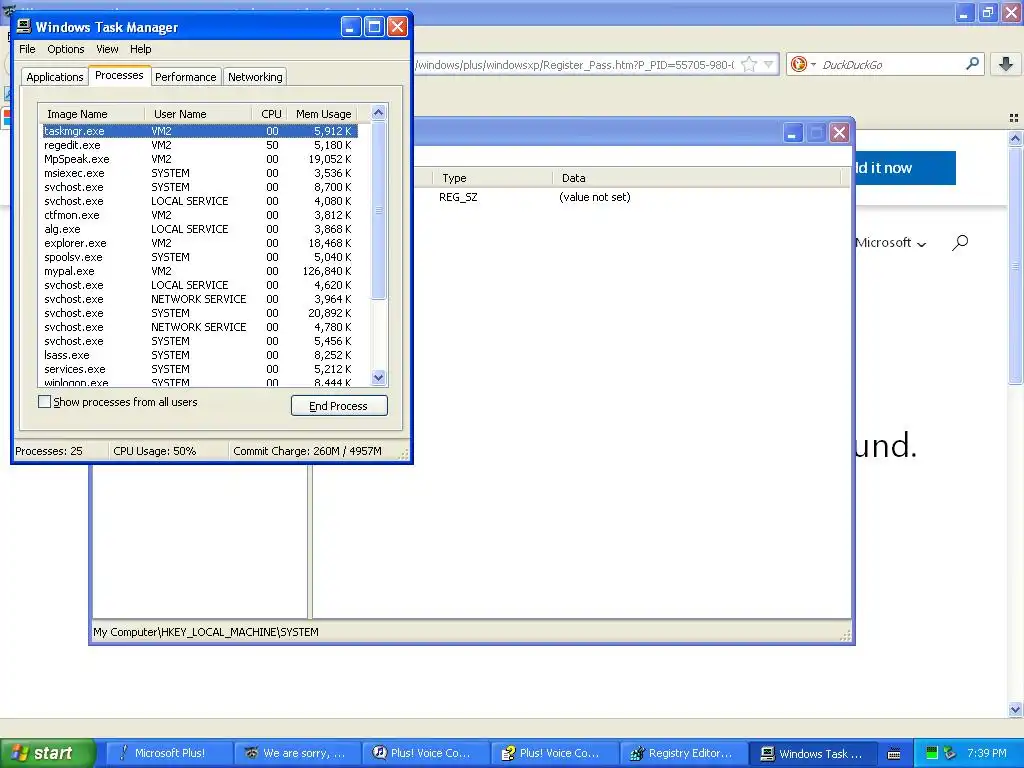Select the msiexec.exe process row

pos(199,173)
